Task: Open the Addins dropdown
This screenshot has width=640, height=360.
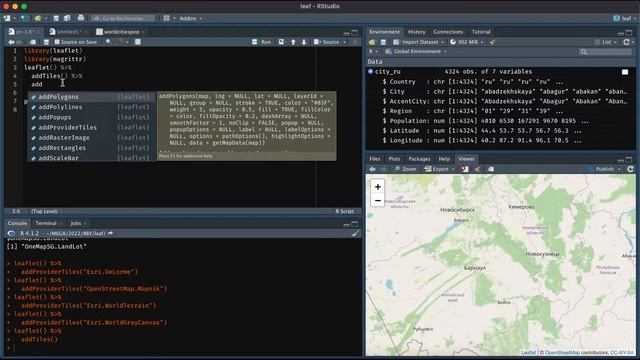Action: tap(191, 18)
